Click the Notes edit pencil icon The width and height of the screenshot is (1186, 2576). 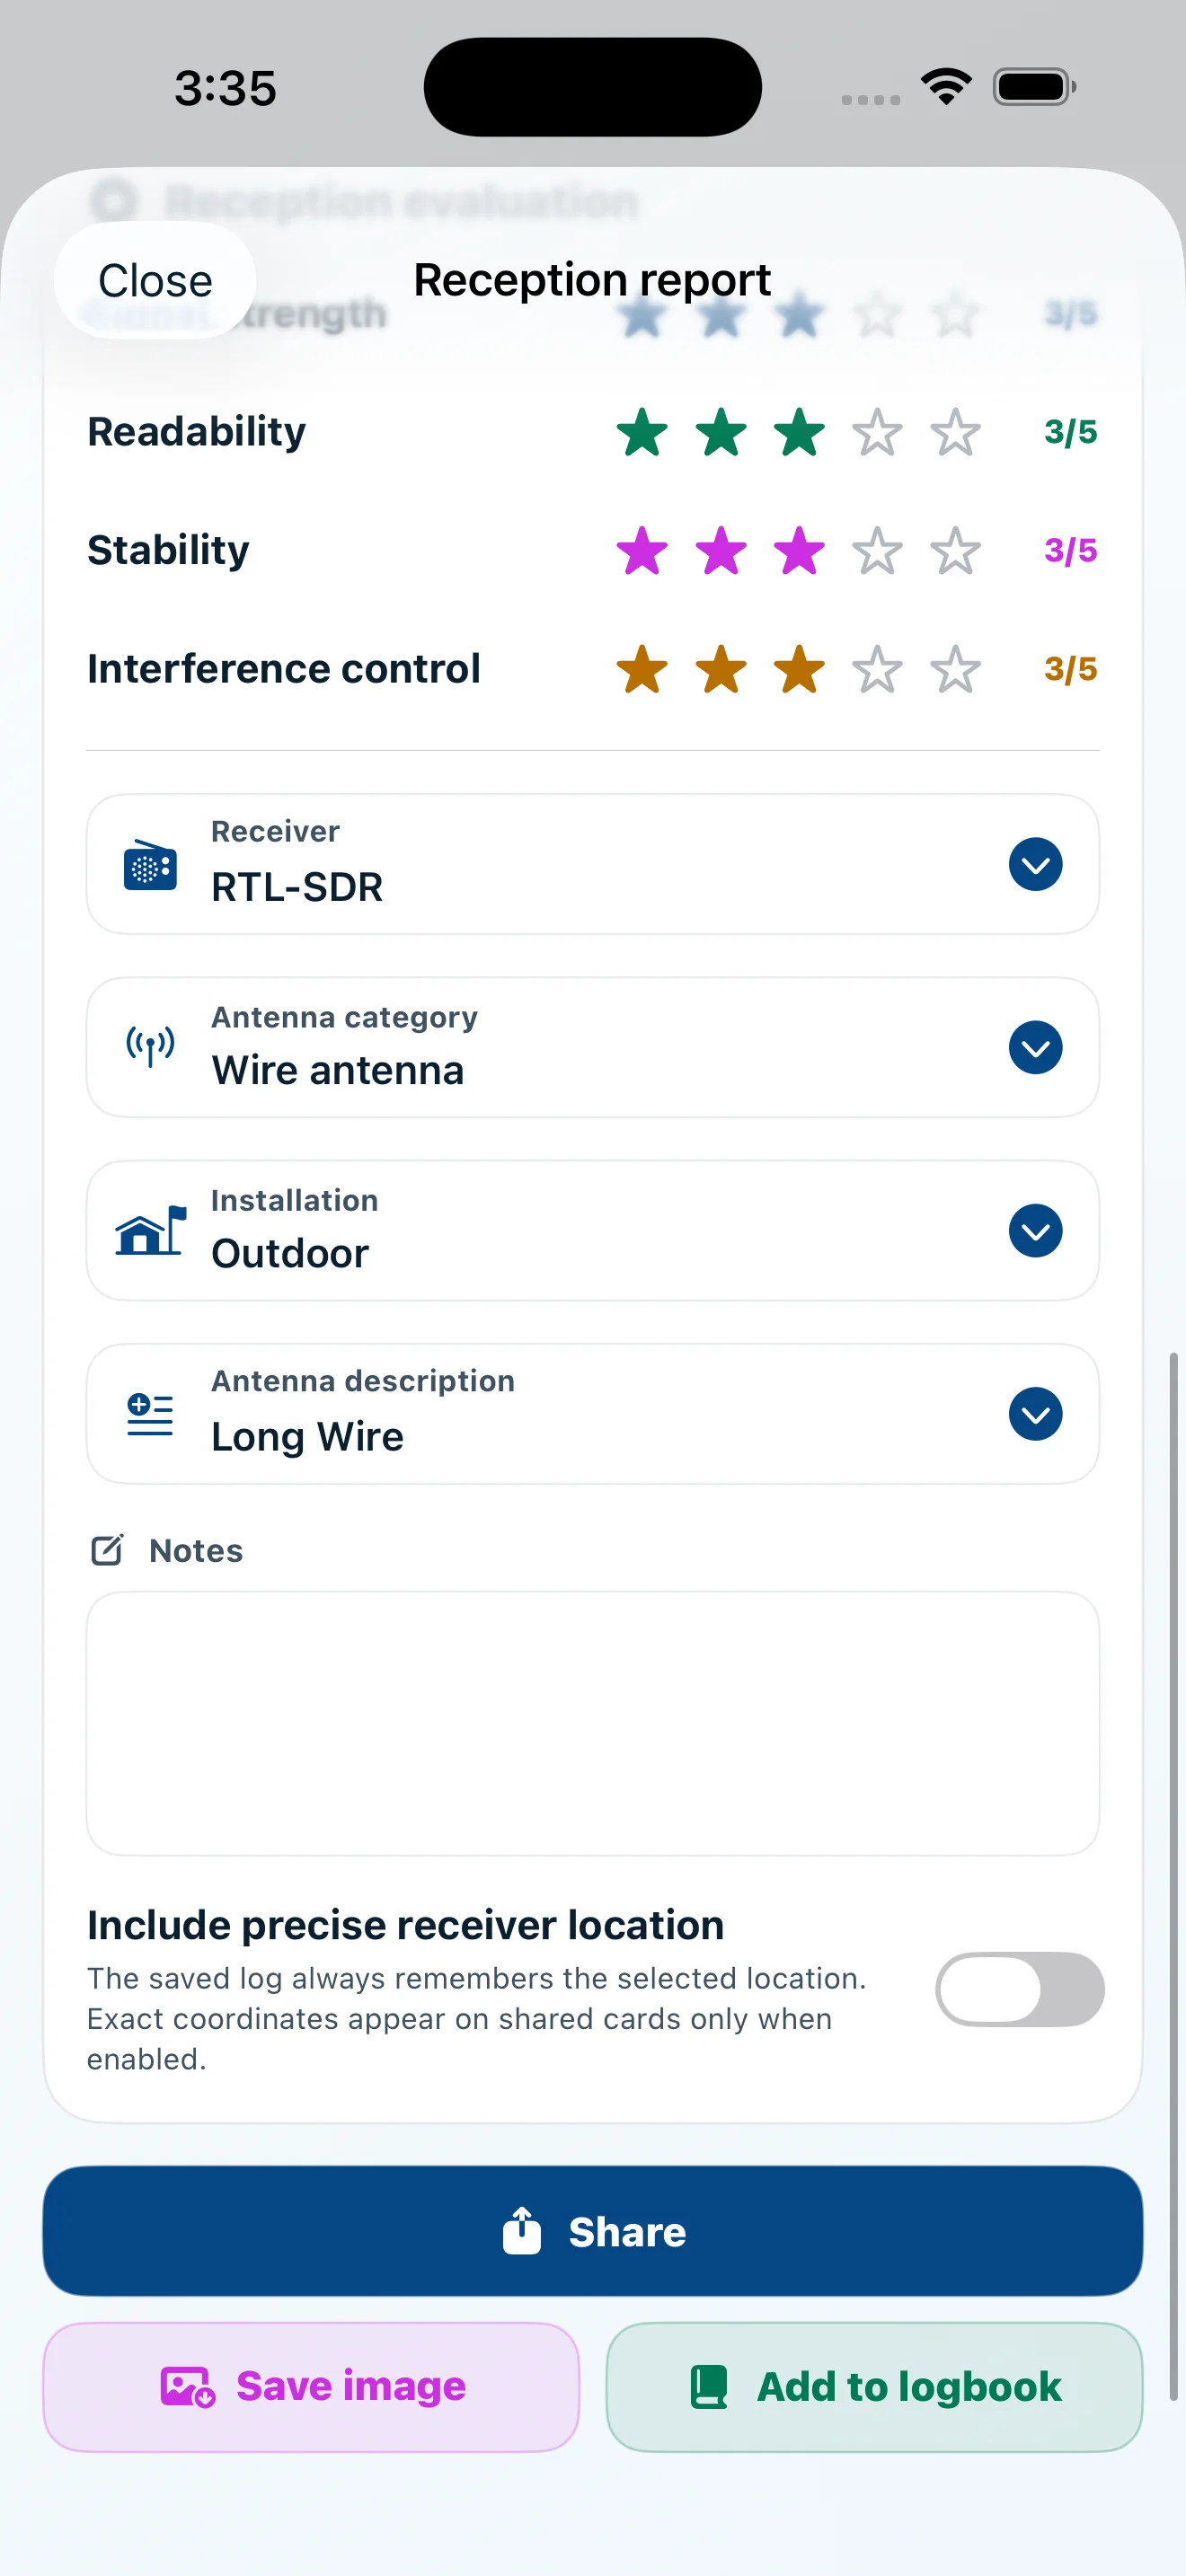click(x=107, y=1550)
